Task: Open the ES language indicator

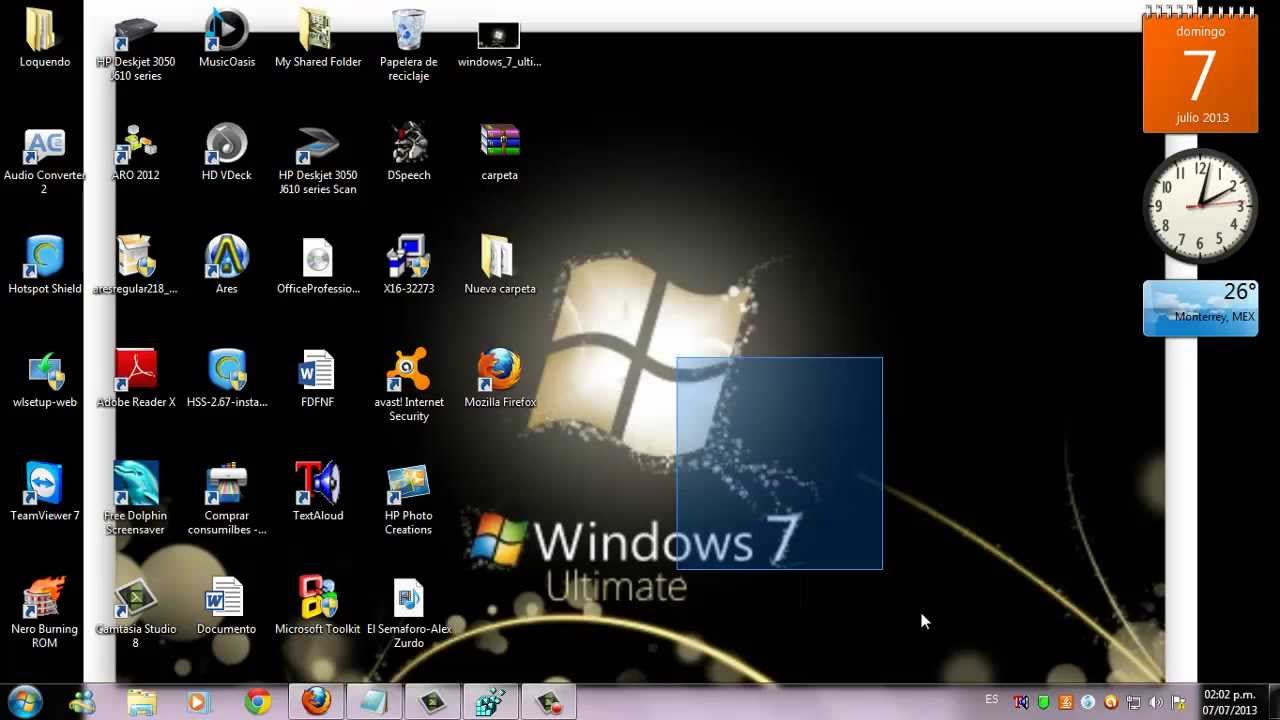Action: [x=992, y=700]
